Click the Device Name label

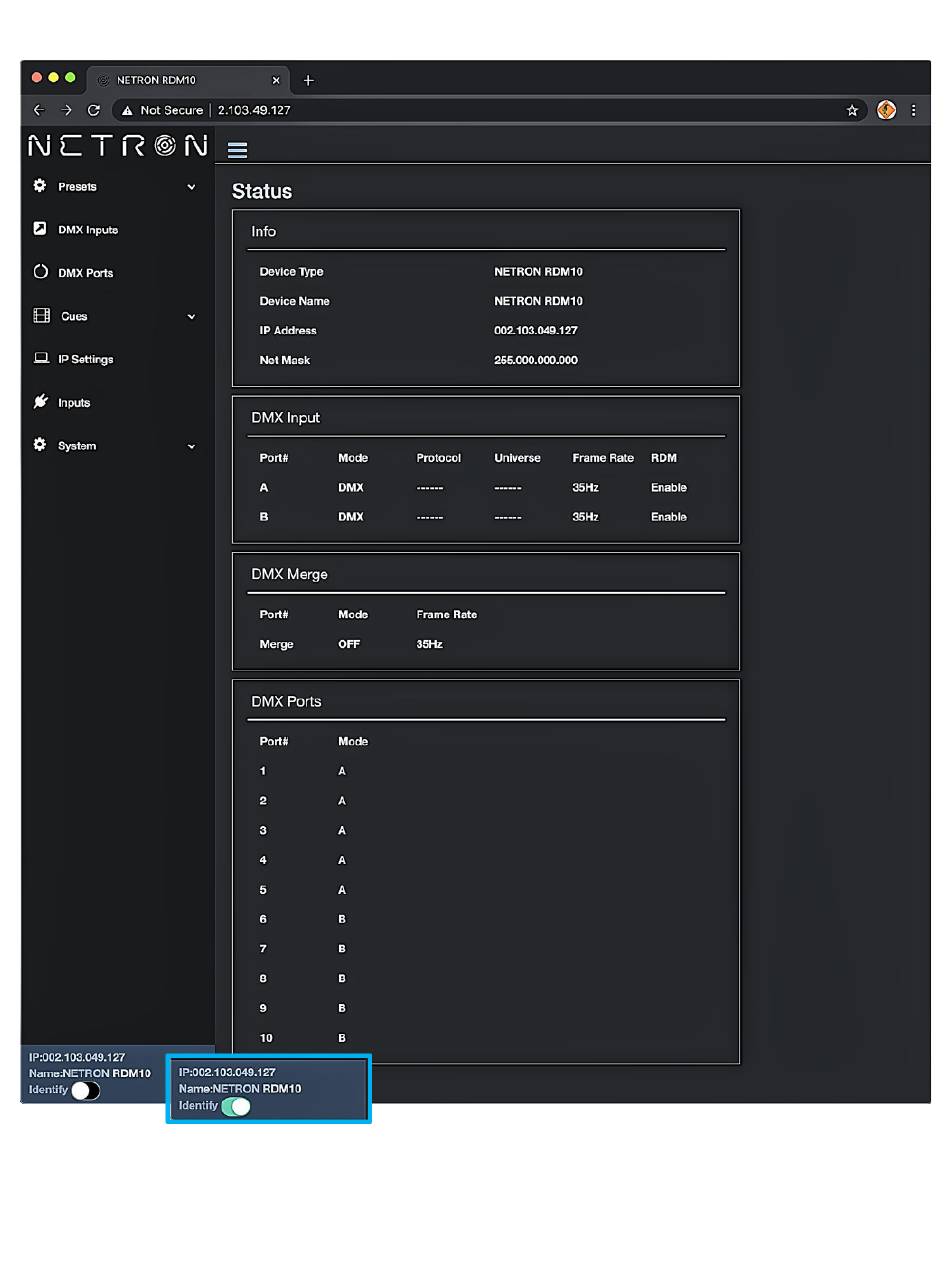pyautogui.click(x=294, y=301)
